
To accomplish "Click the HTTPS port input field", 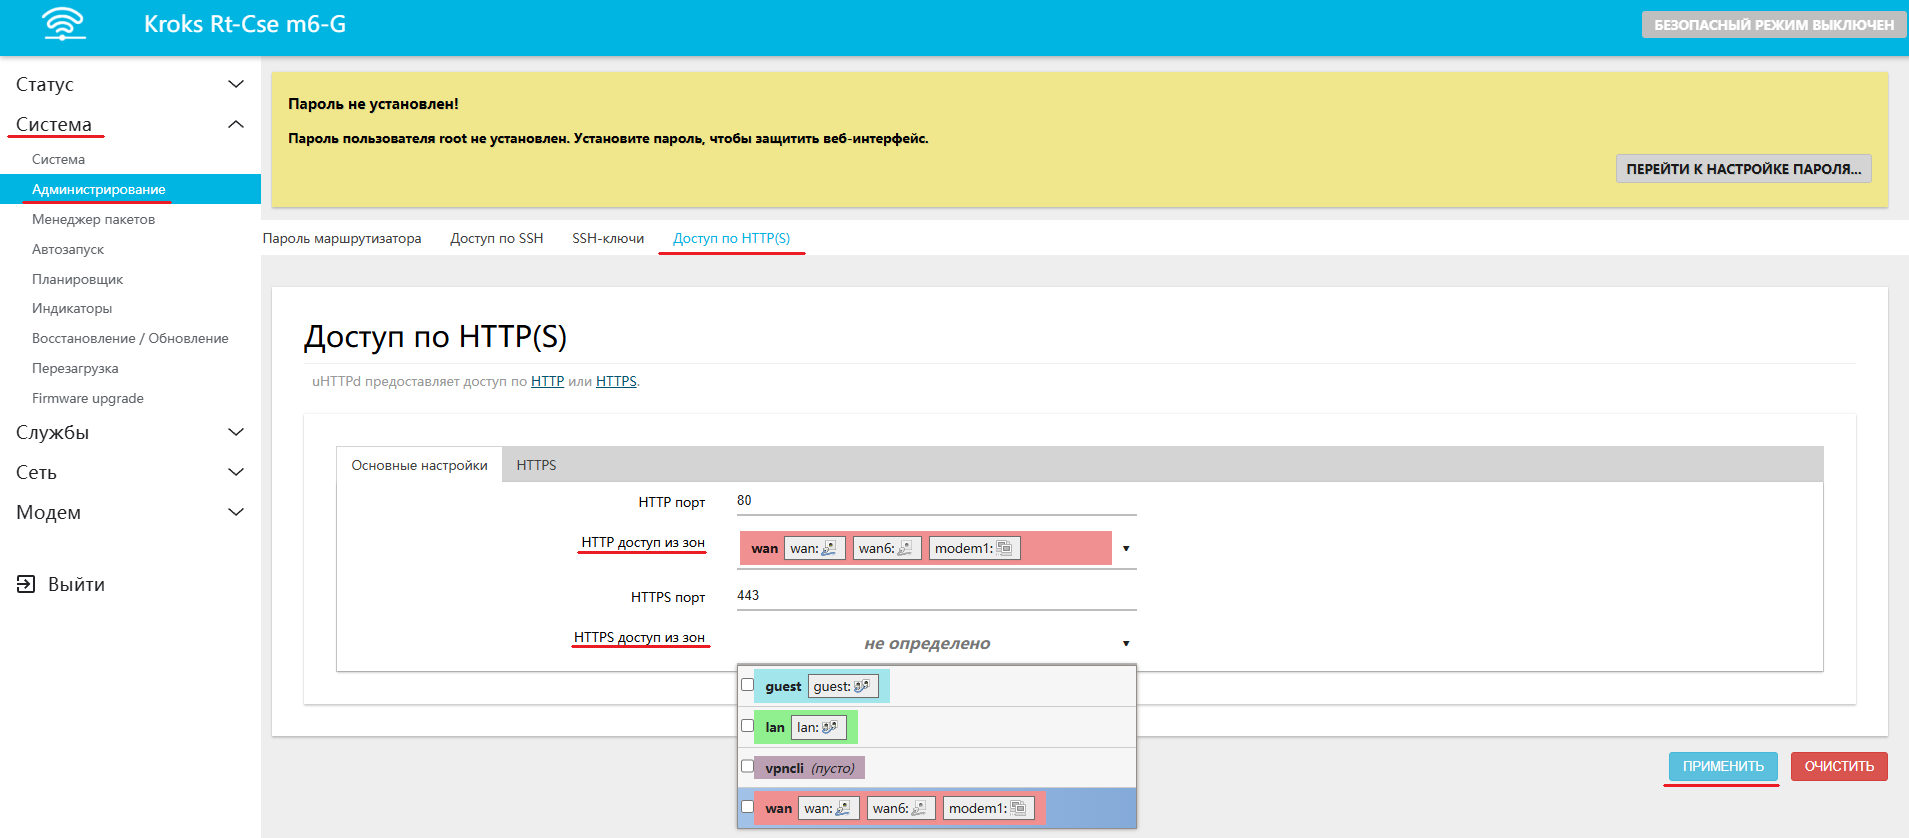I will point(936,596).
